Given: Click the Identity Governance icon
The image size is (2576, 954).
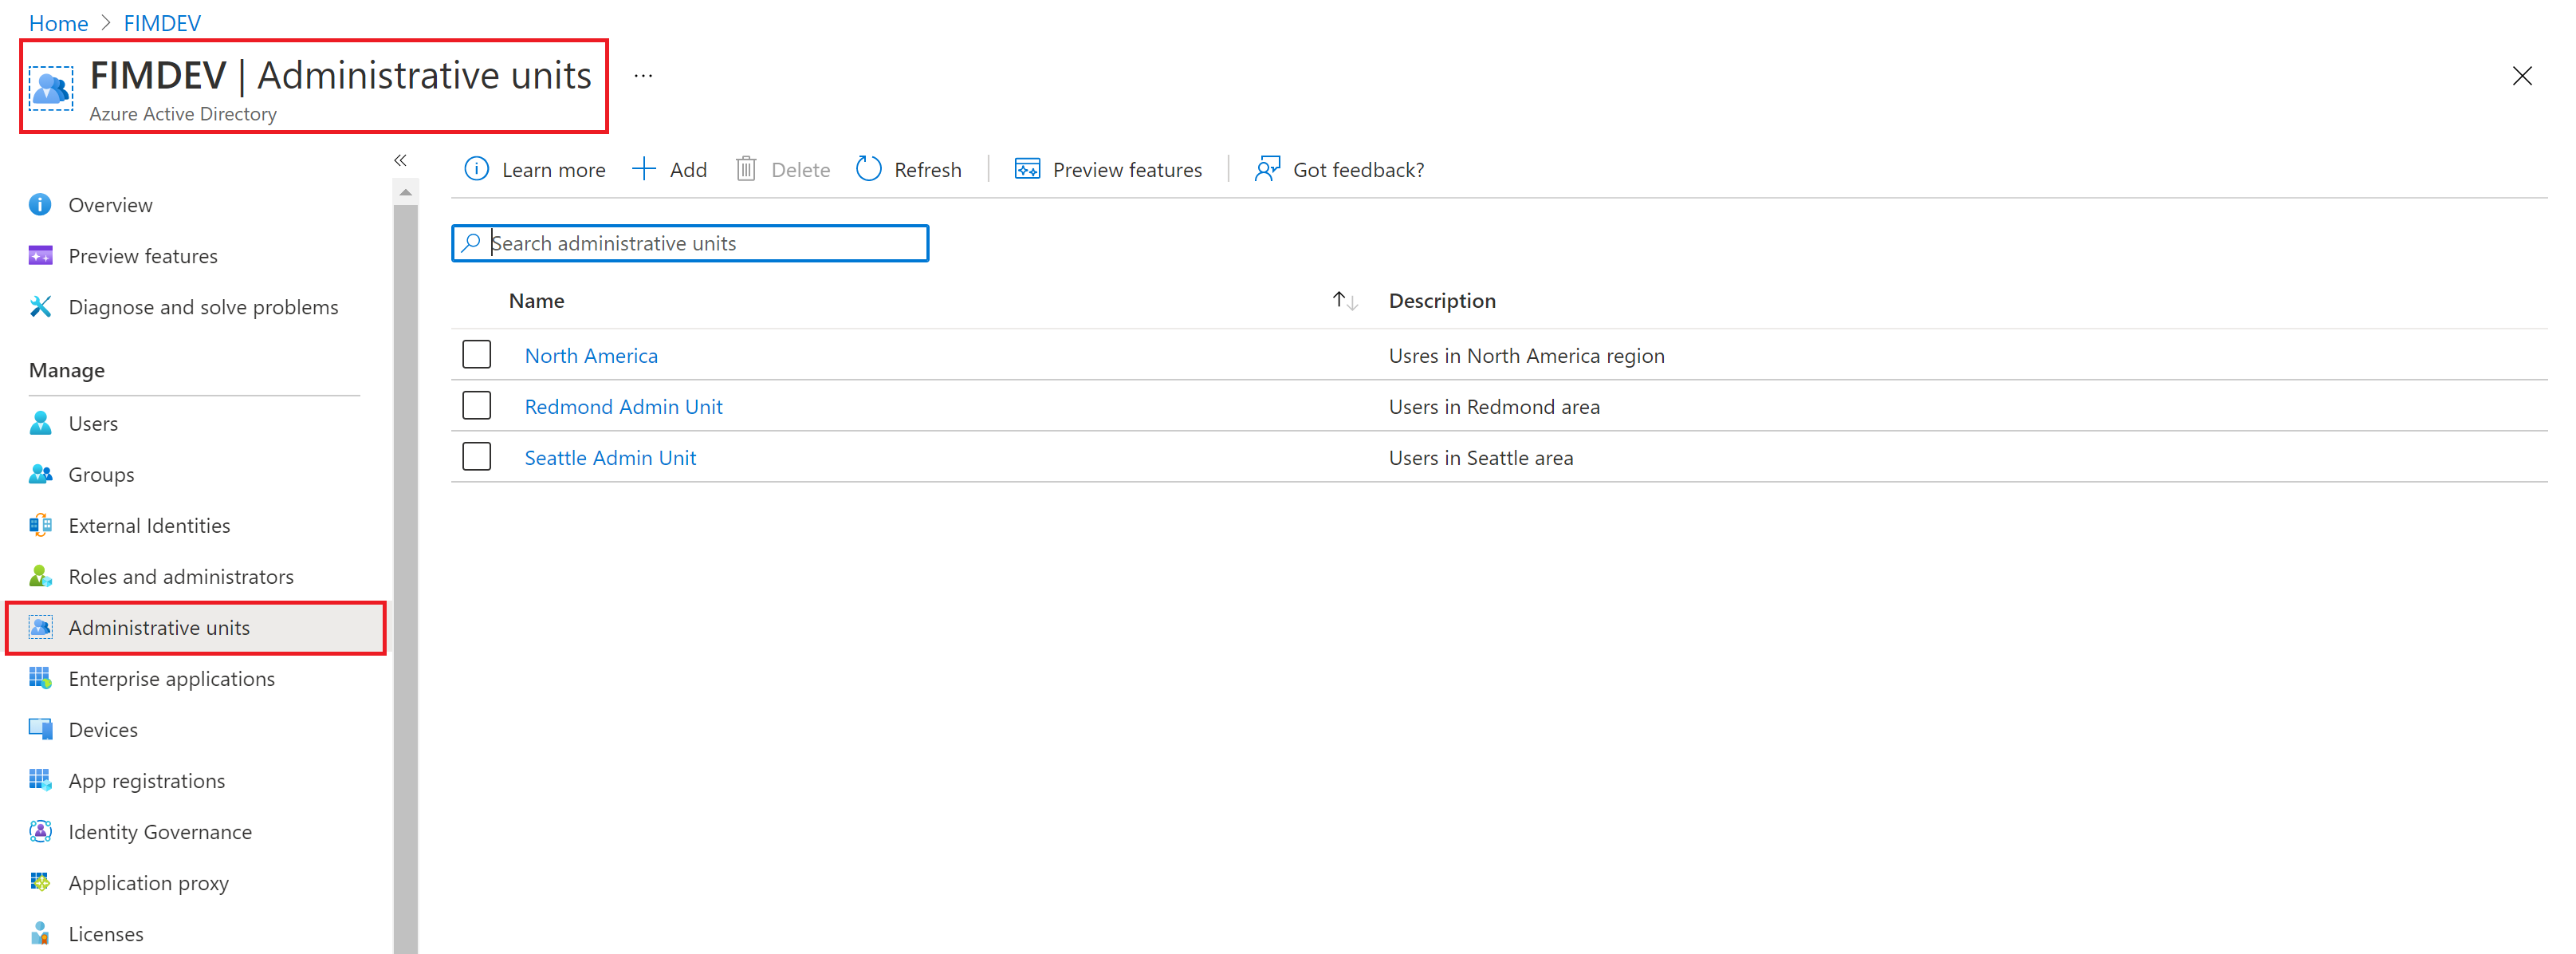Looking at the screenshot, I should coord(40,831).
